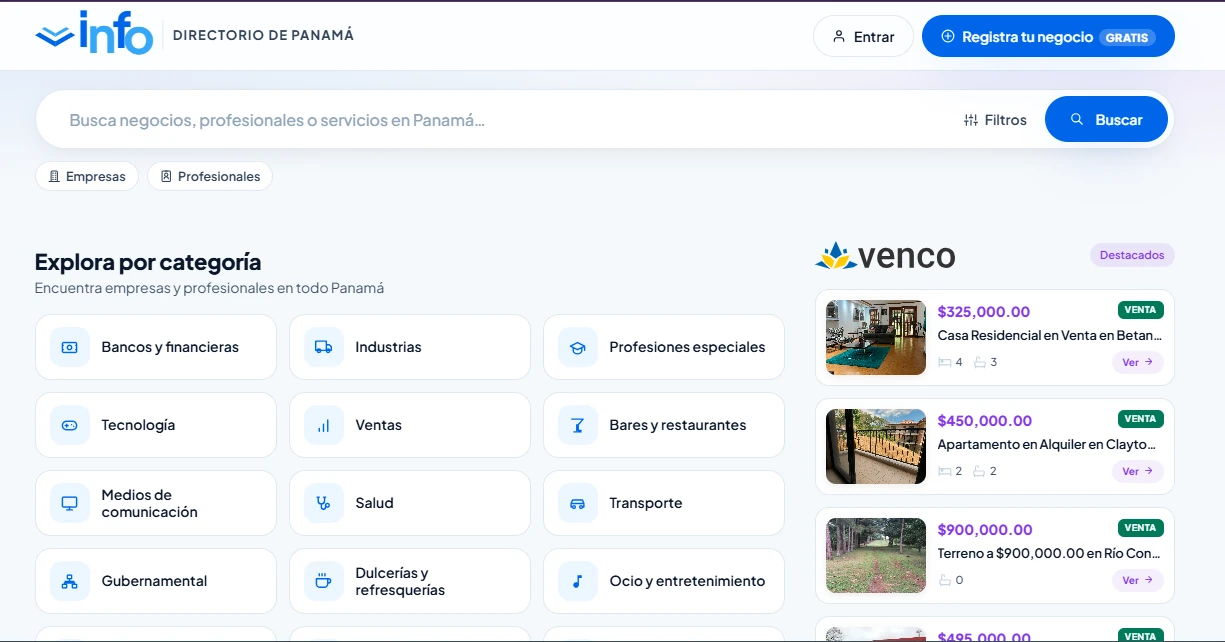Select the Industrias truck icon
The image size is (1225, 642).
(324, 347)
